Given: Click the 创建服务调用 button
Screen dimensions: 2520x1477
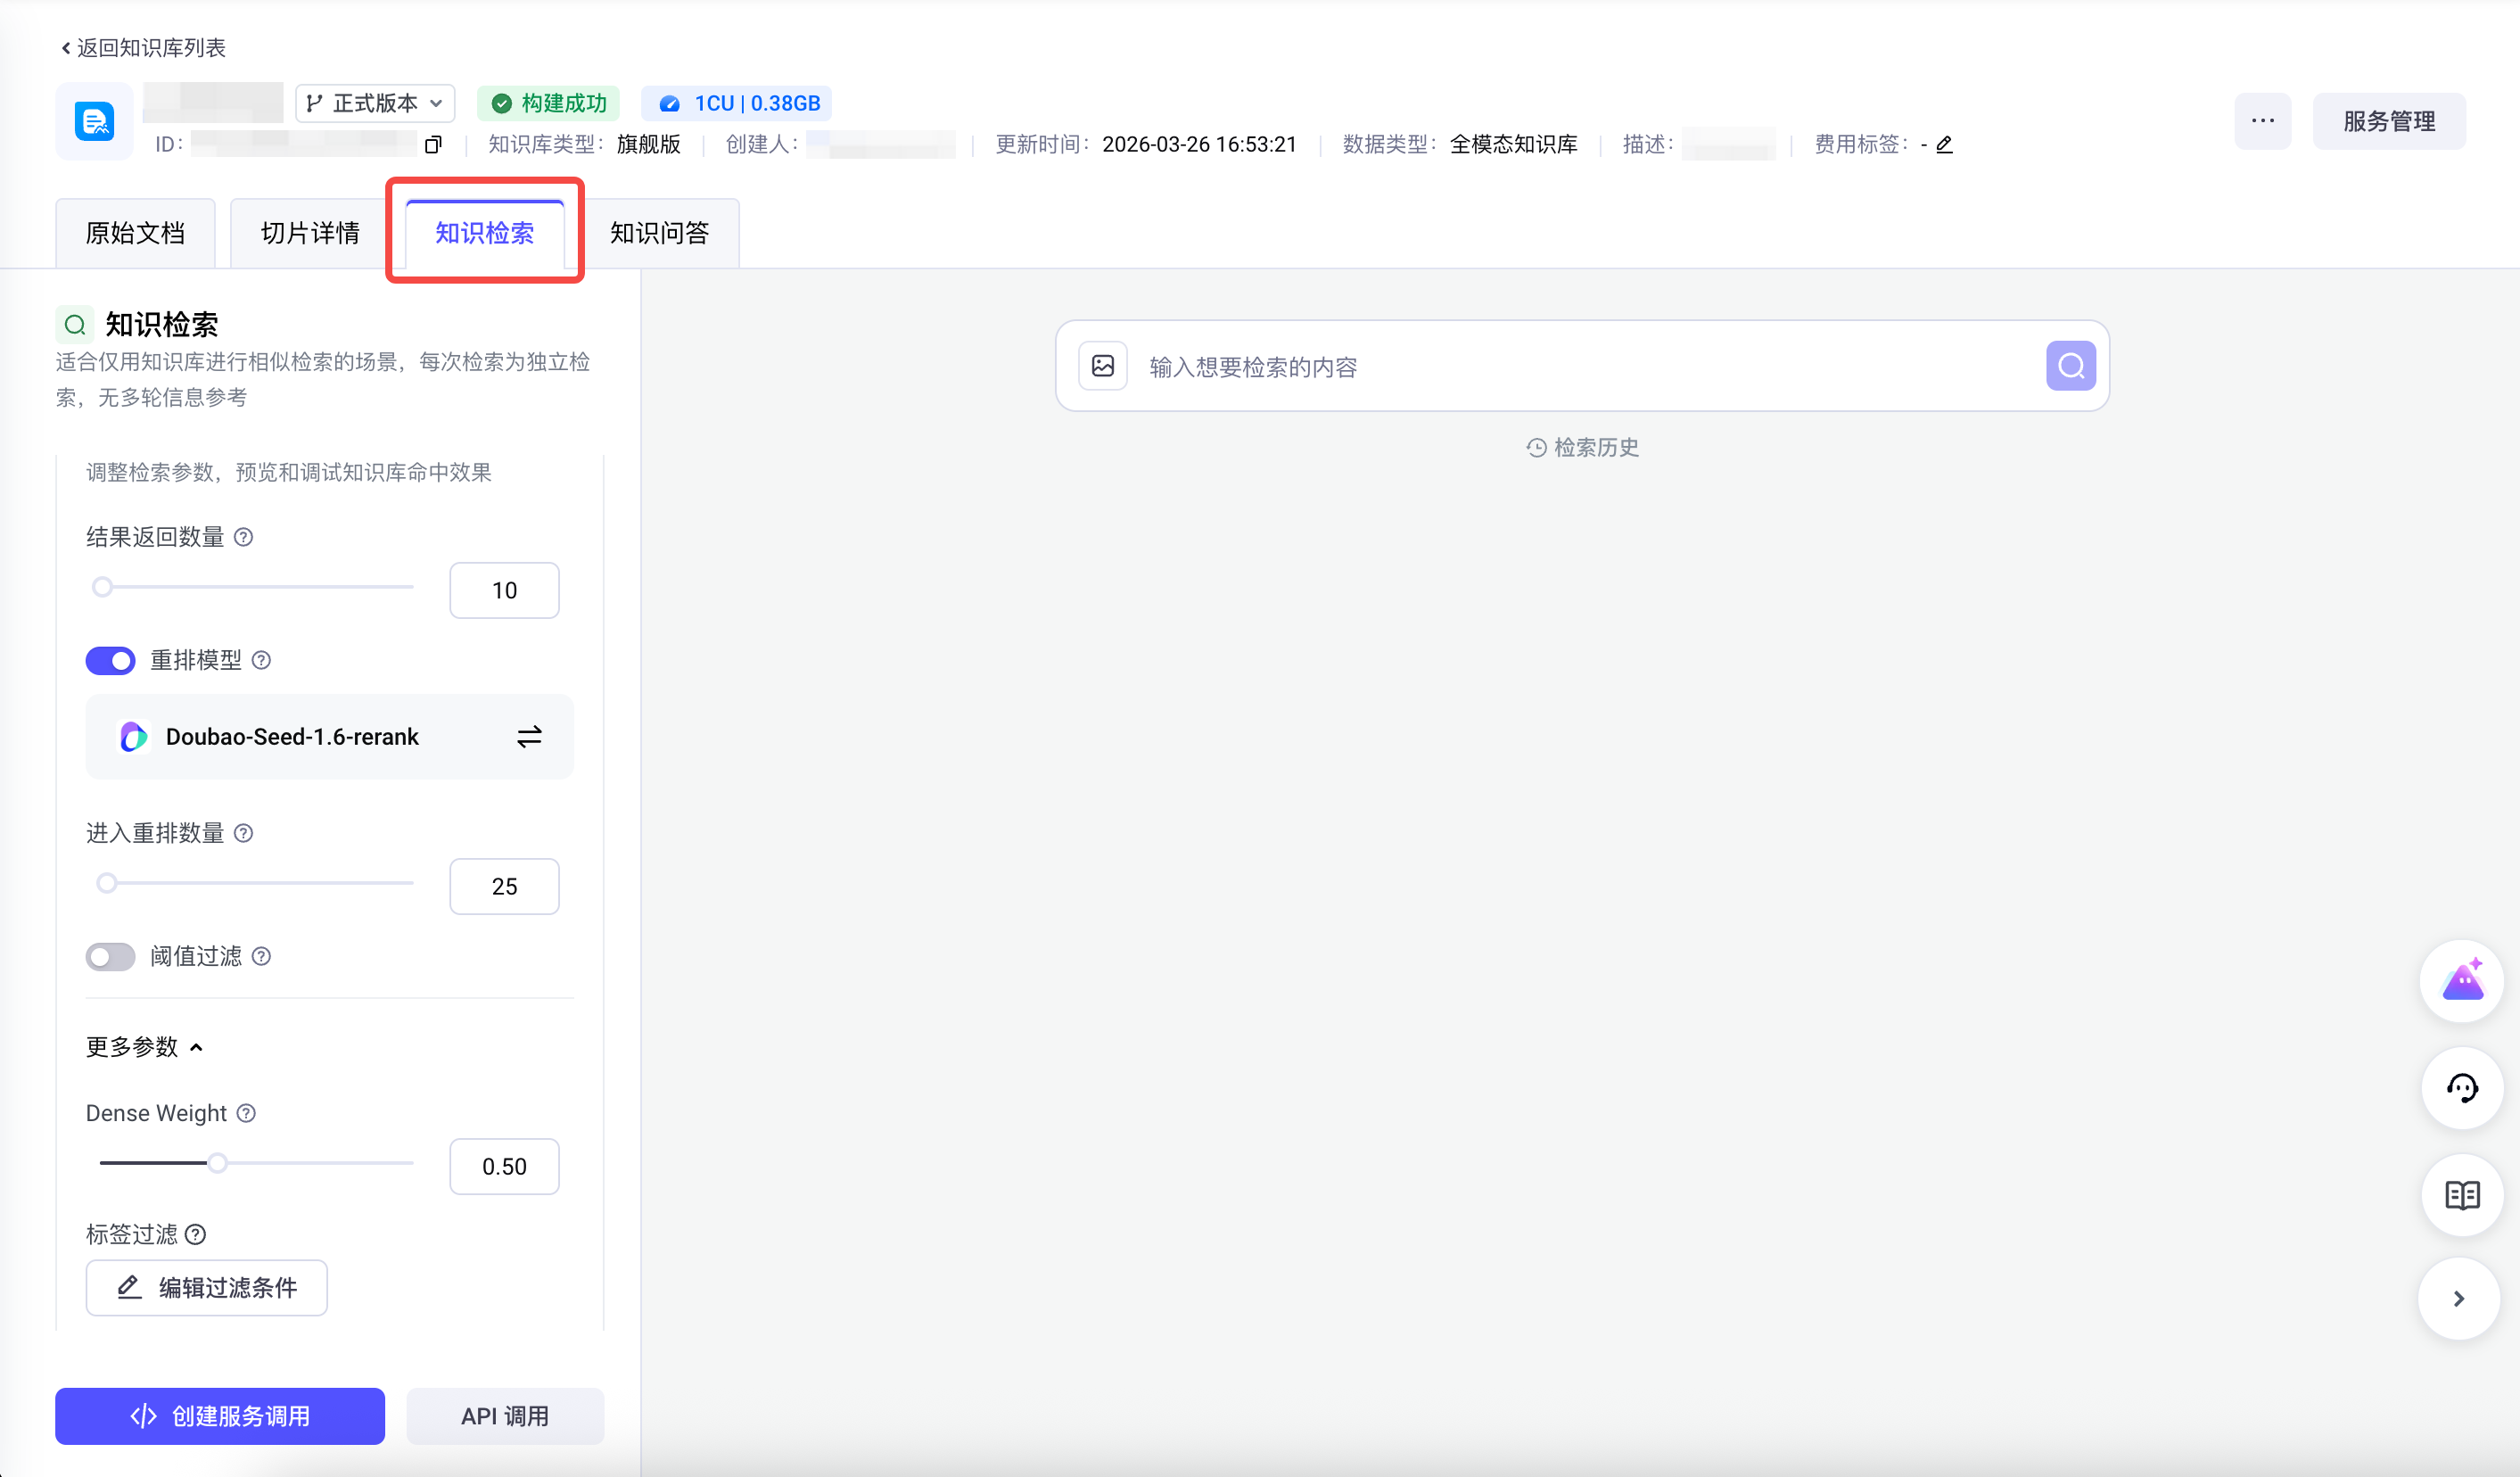Looking at the screenshot, I should tap(220, 1416).
